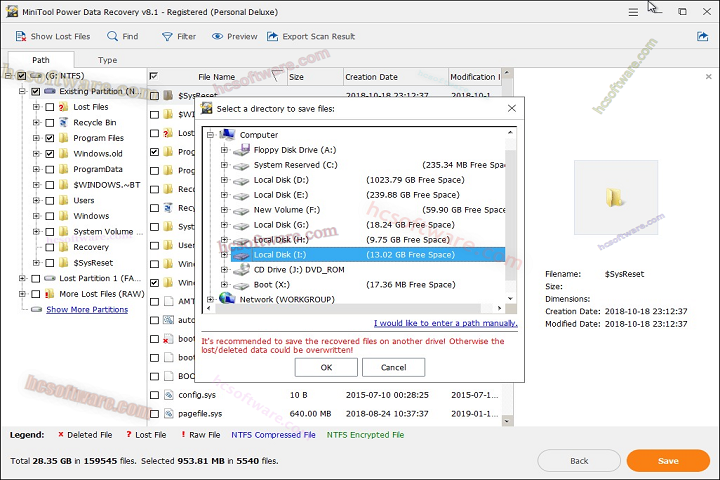This screenshot has width=720, height=480.
Task: Click Recycle Bin icon in tree
Action: [63, 123]
